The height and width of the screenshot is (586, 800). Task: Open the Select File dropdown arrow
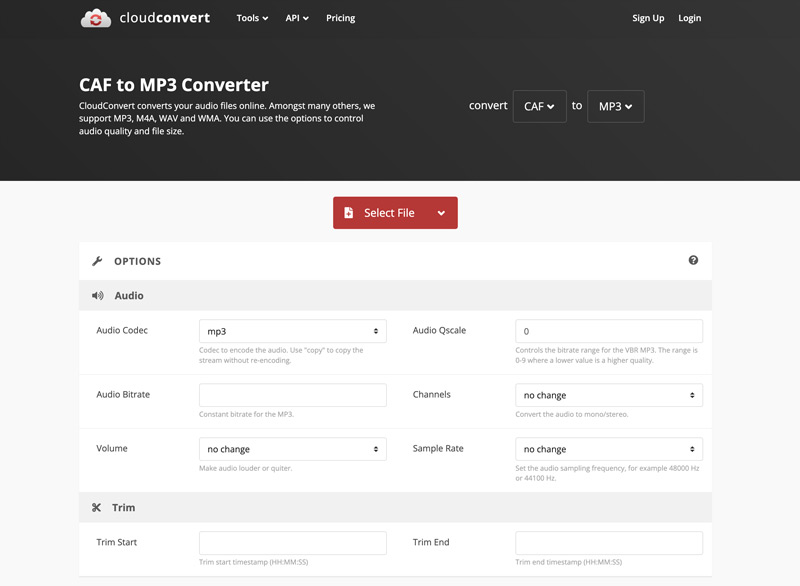(x=441, y=213)
